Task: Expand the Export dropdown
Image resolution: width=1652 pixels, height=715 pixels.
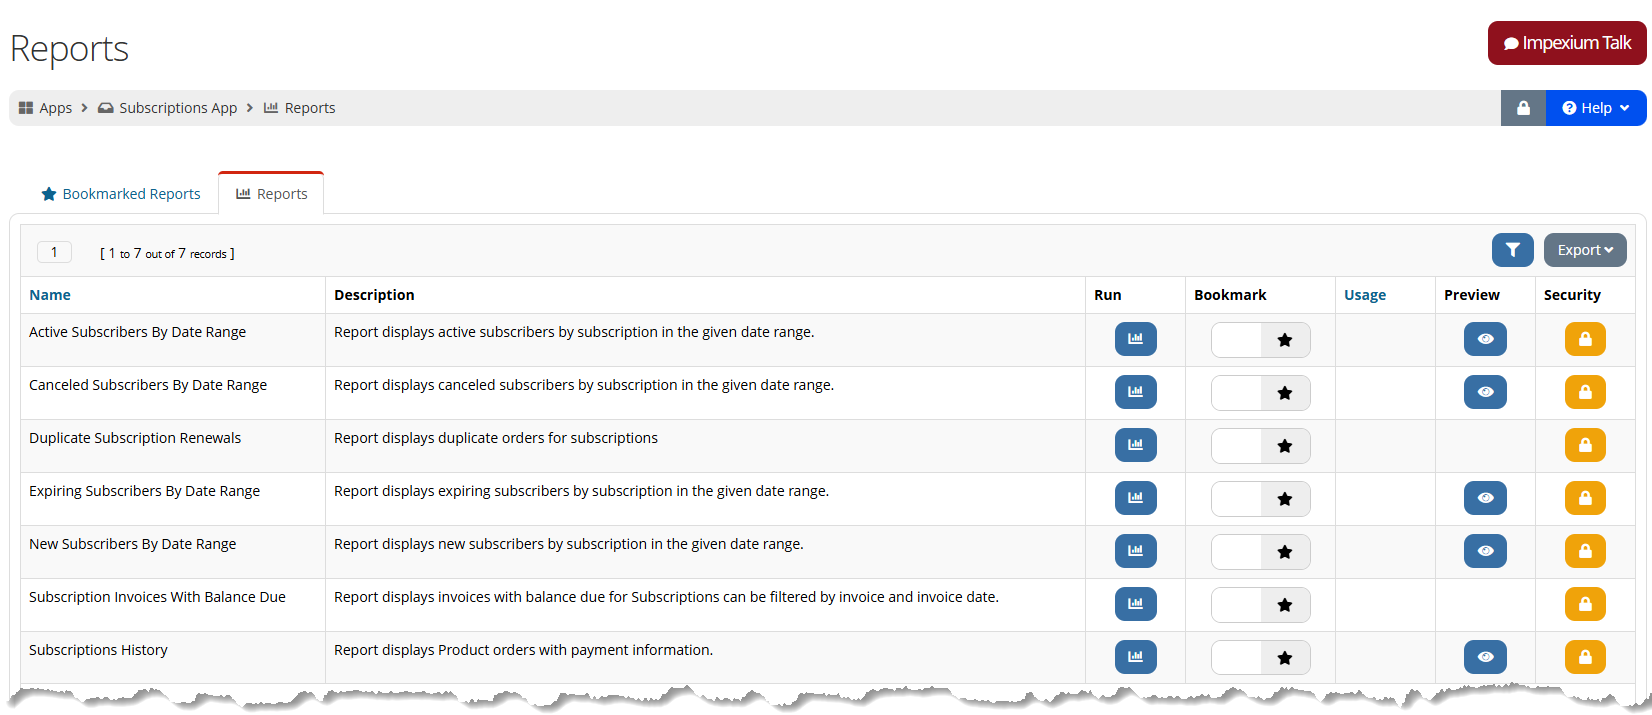Action: tap(1585, 250)
